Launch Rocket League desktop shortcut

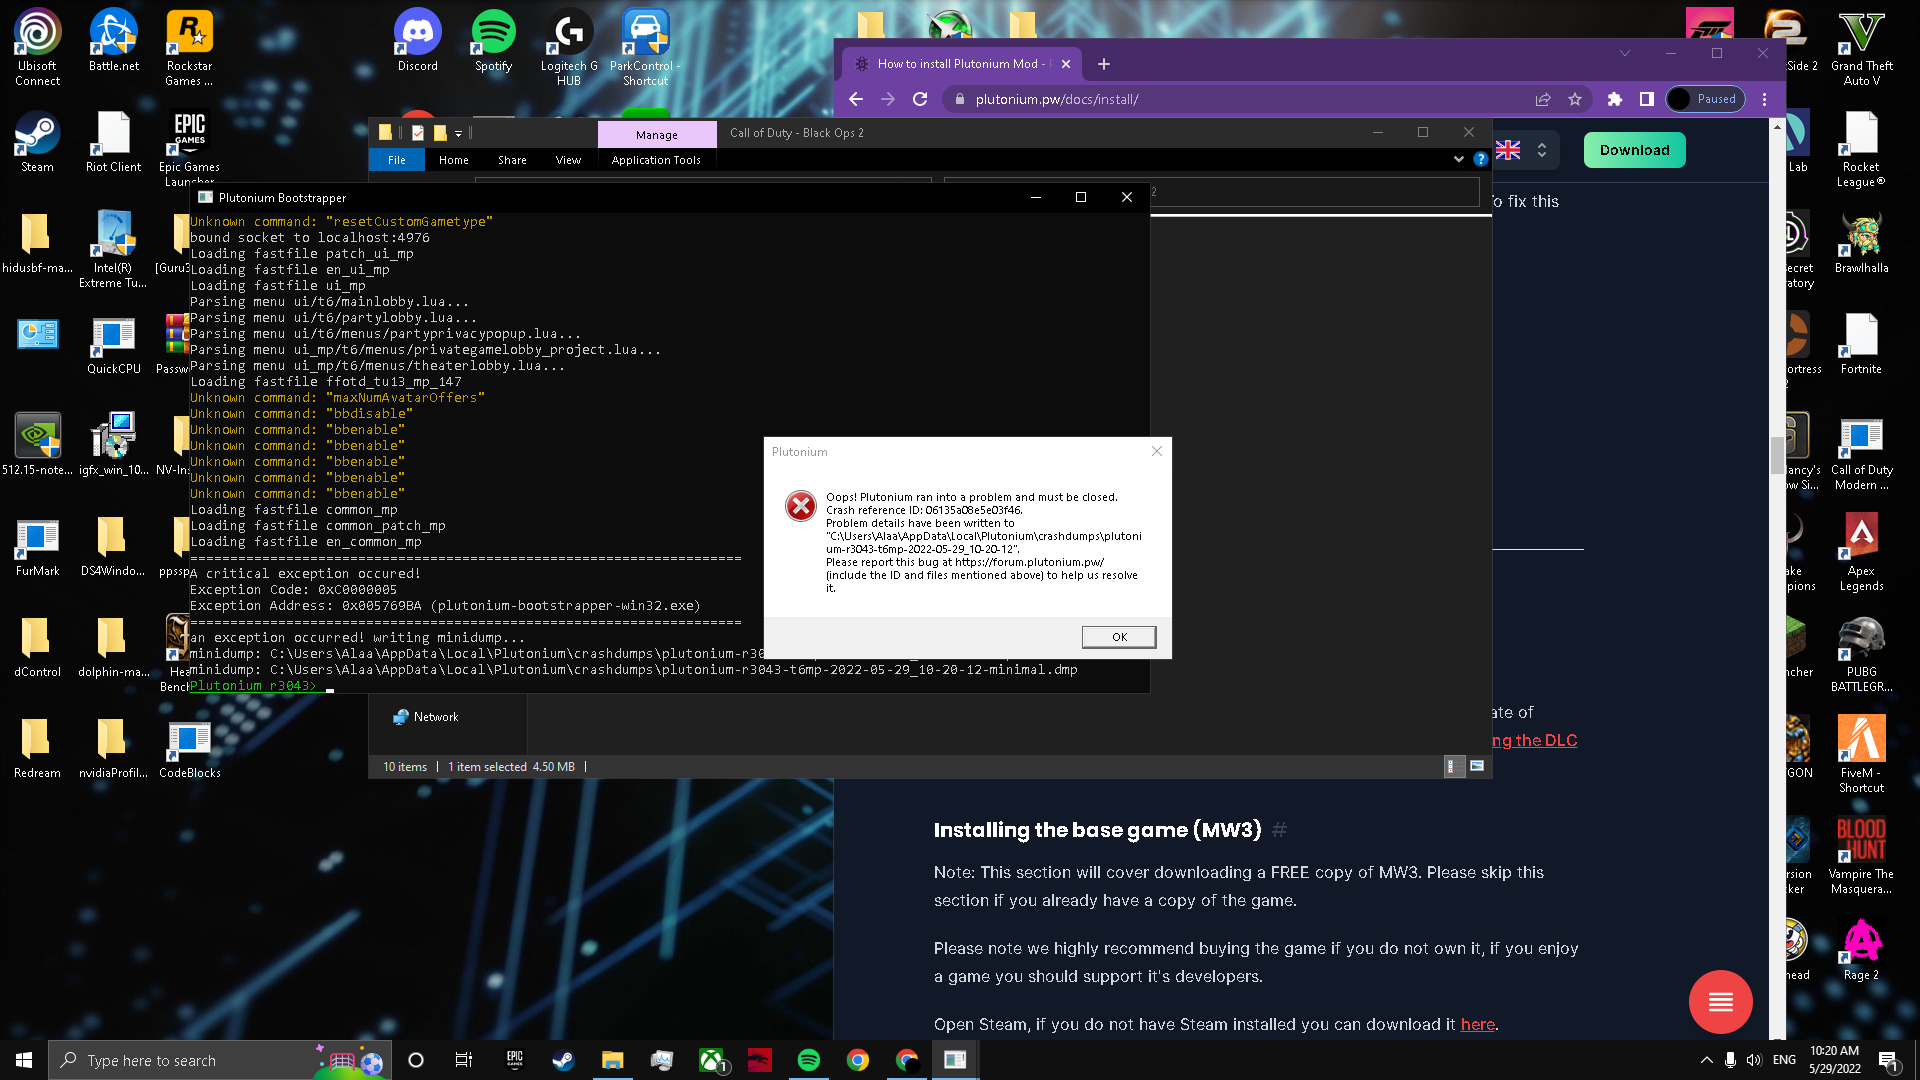point(1861,148)
